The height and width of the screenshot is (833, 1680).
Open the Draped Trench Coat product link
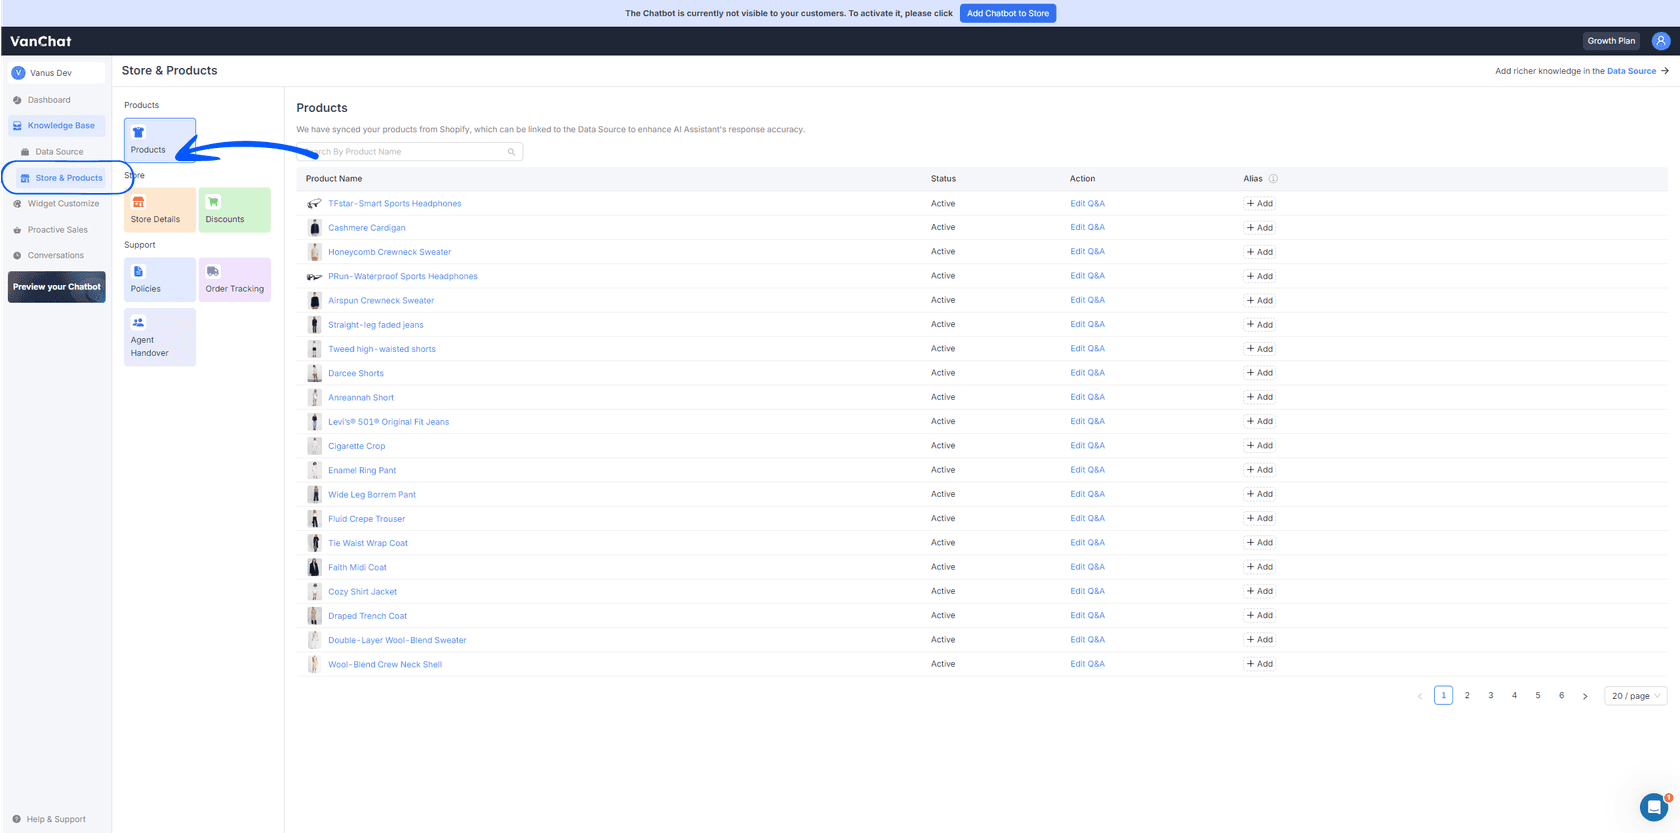point(368,616)
